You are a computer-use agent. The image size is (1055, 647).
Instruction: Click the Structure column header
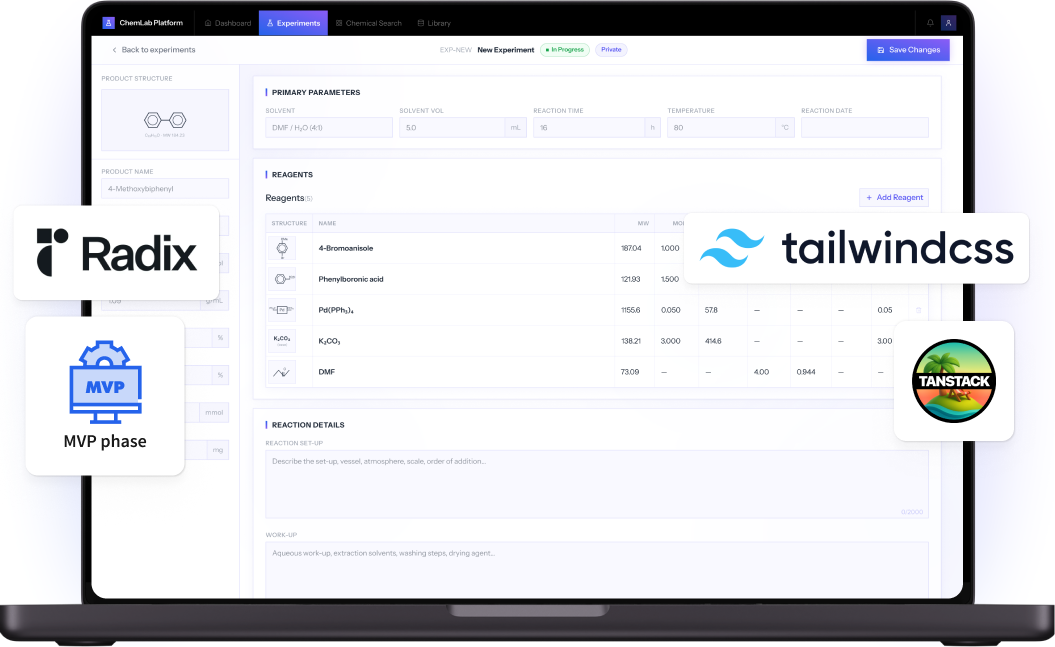(289, 223)
